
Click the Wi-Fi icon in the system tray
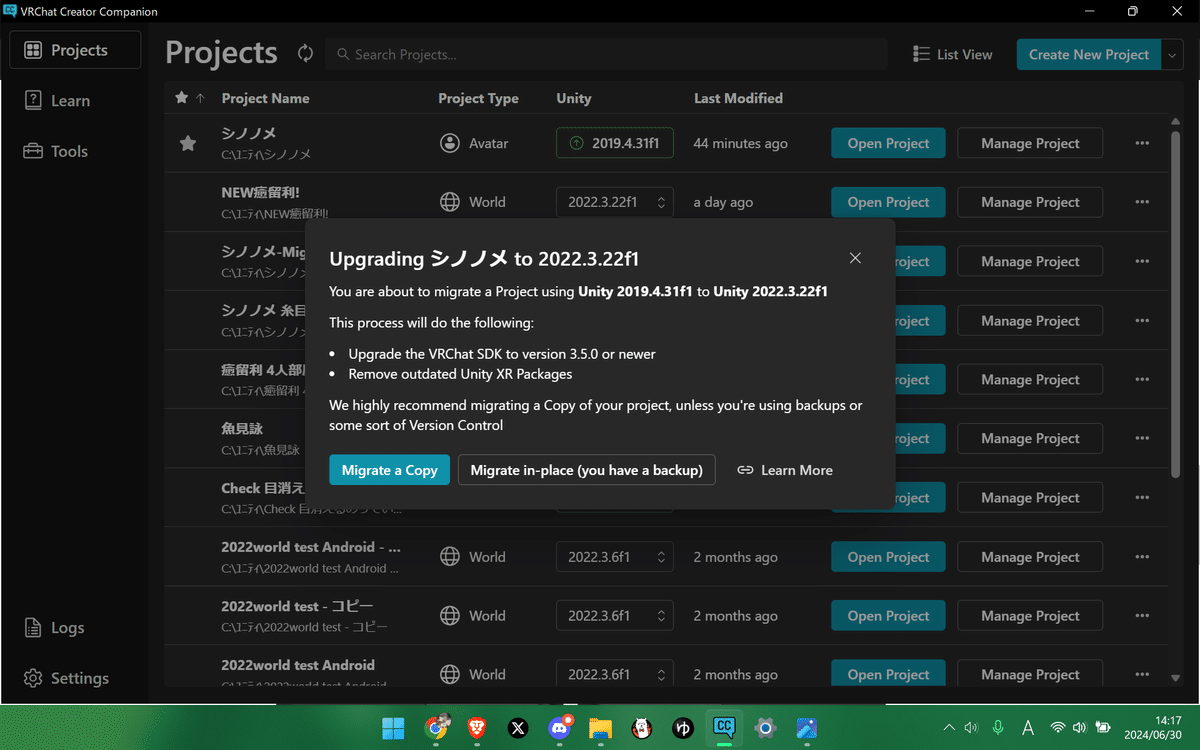click(1057, 728)
